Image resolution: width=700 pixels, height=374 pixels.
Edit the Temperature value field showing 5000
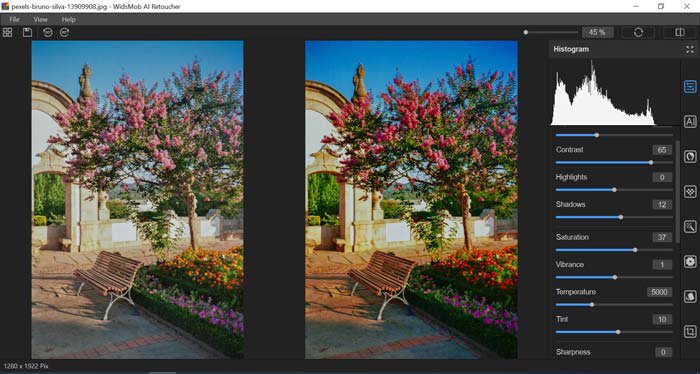(x=659, y=292)
